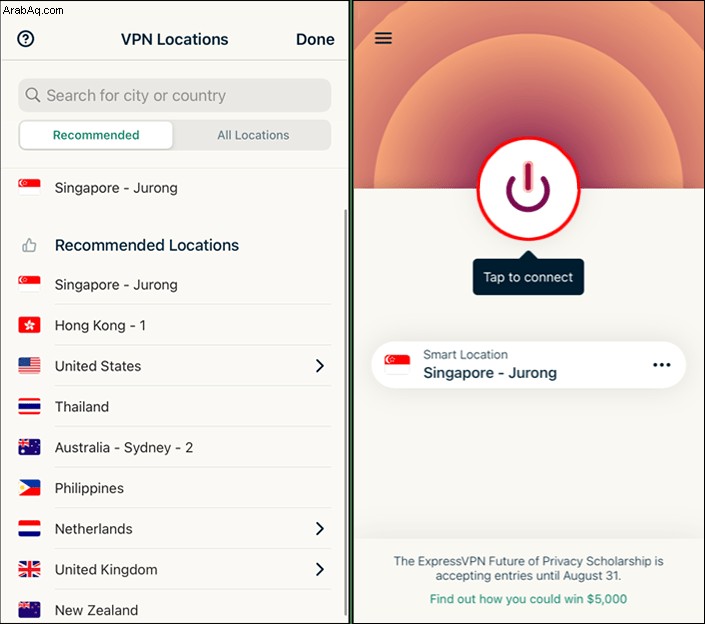Select Singapore - Jurong under Recommended Locations
Image resolution: width=705 pixels, height=624 pixels.
point(174,285)
